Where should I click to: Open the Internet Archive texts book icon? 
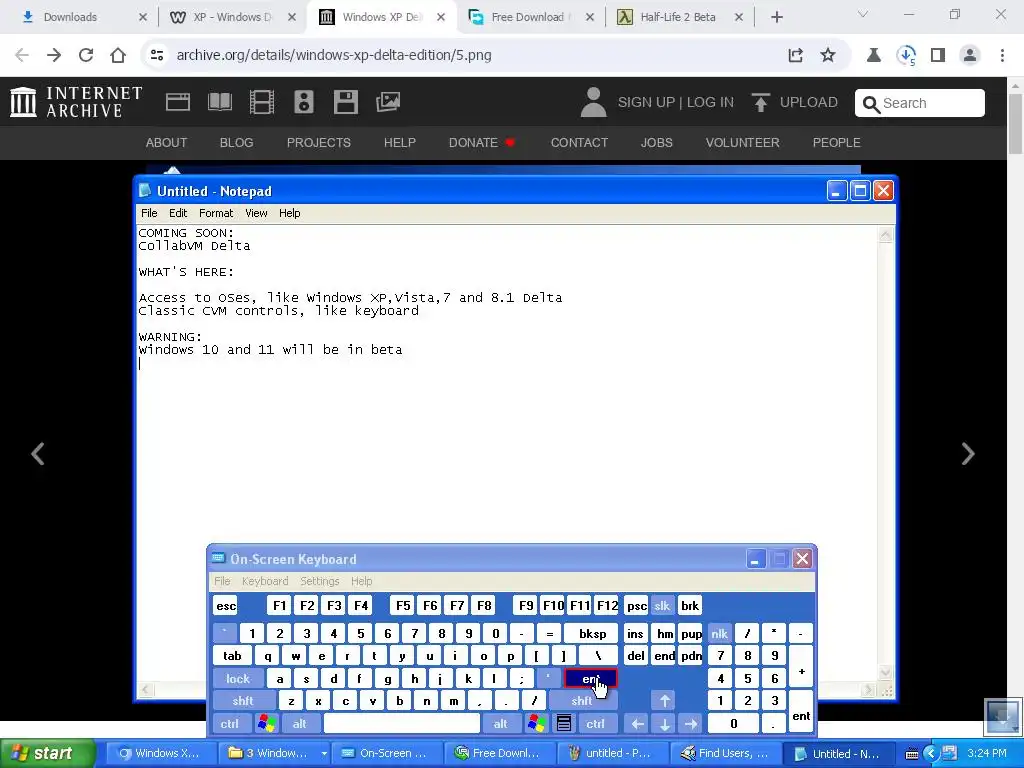point(219,102)
